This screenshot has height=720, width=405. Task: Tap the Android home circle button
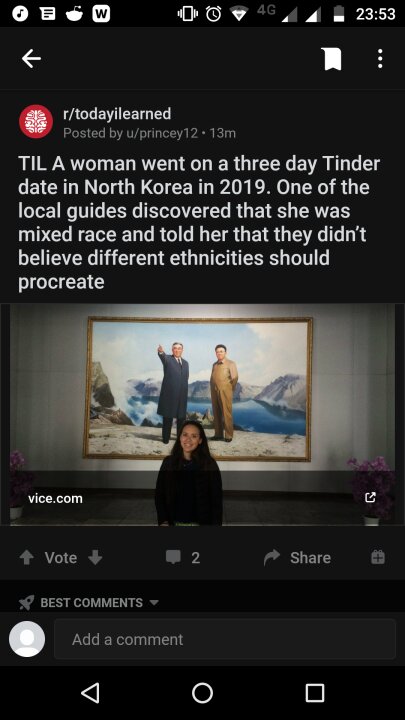[202, 692]
